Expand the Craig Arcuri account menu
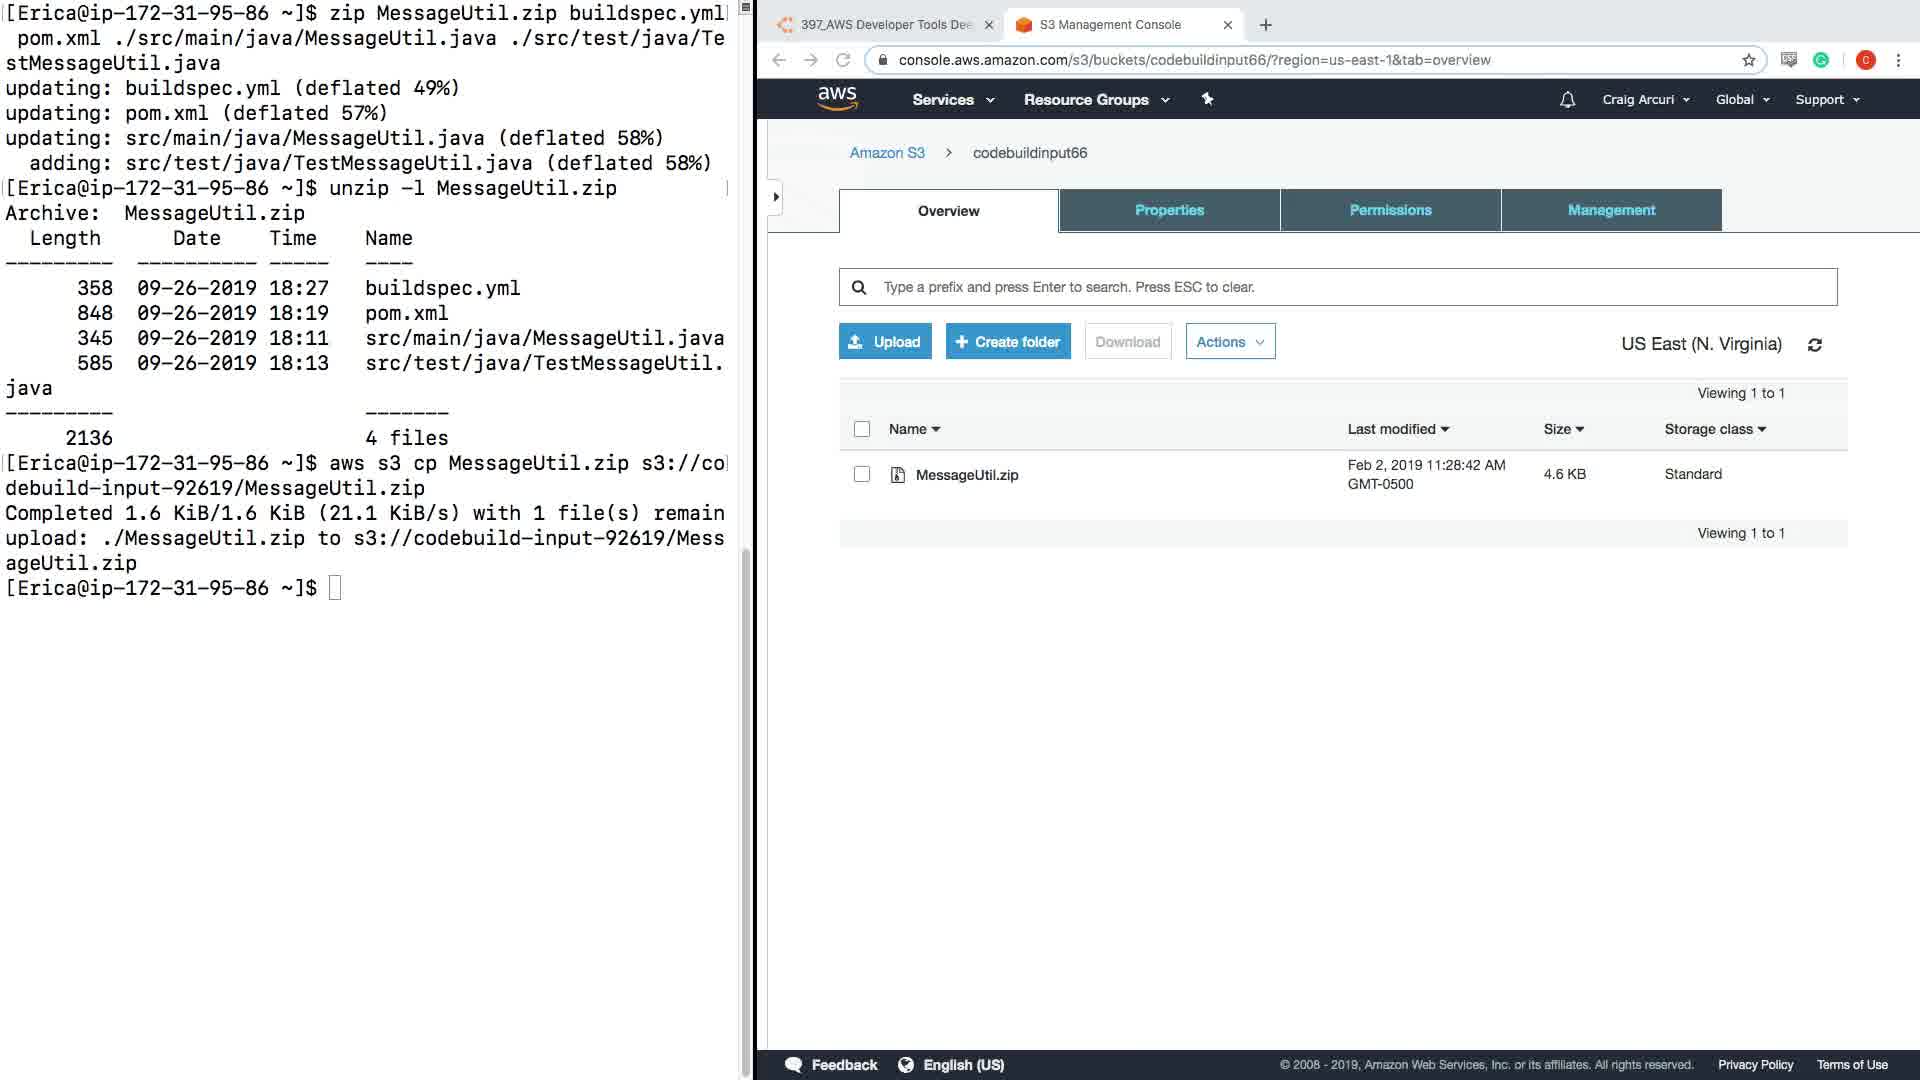This screenshot has width=1920, height=1080. point(1645,100)
